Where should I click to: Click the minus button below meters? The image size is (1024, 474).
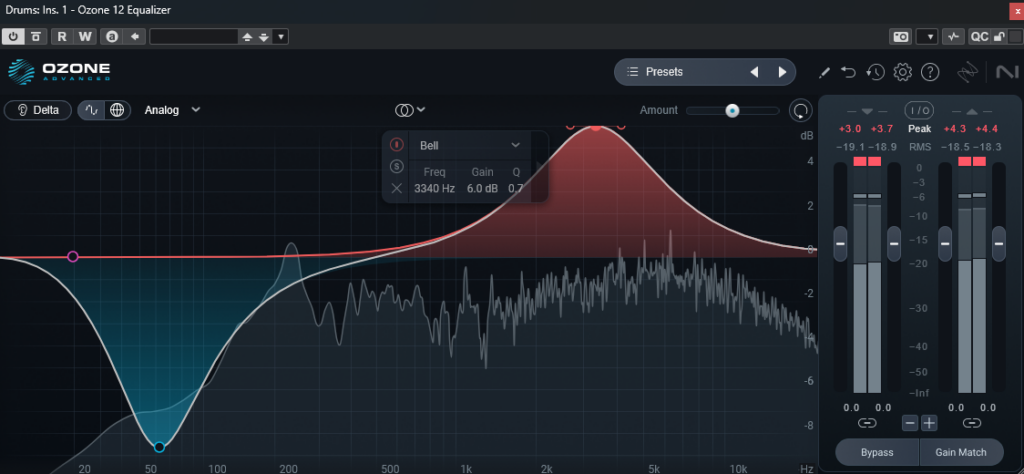click(x=910, y=423)
